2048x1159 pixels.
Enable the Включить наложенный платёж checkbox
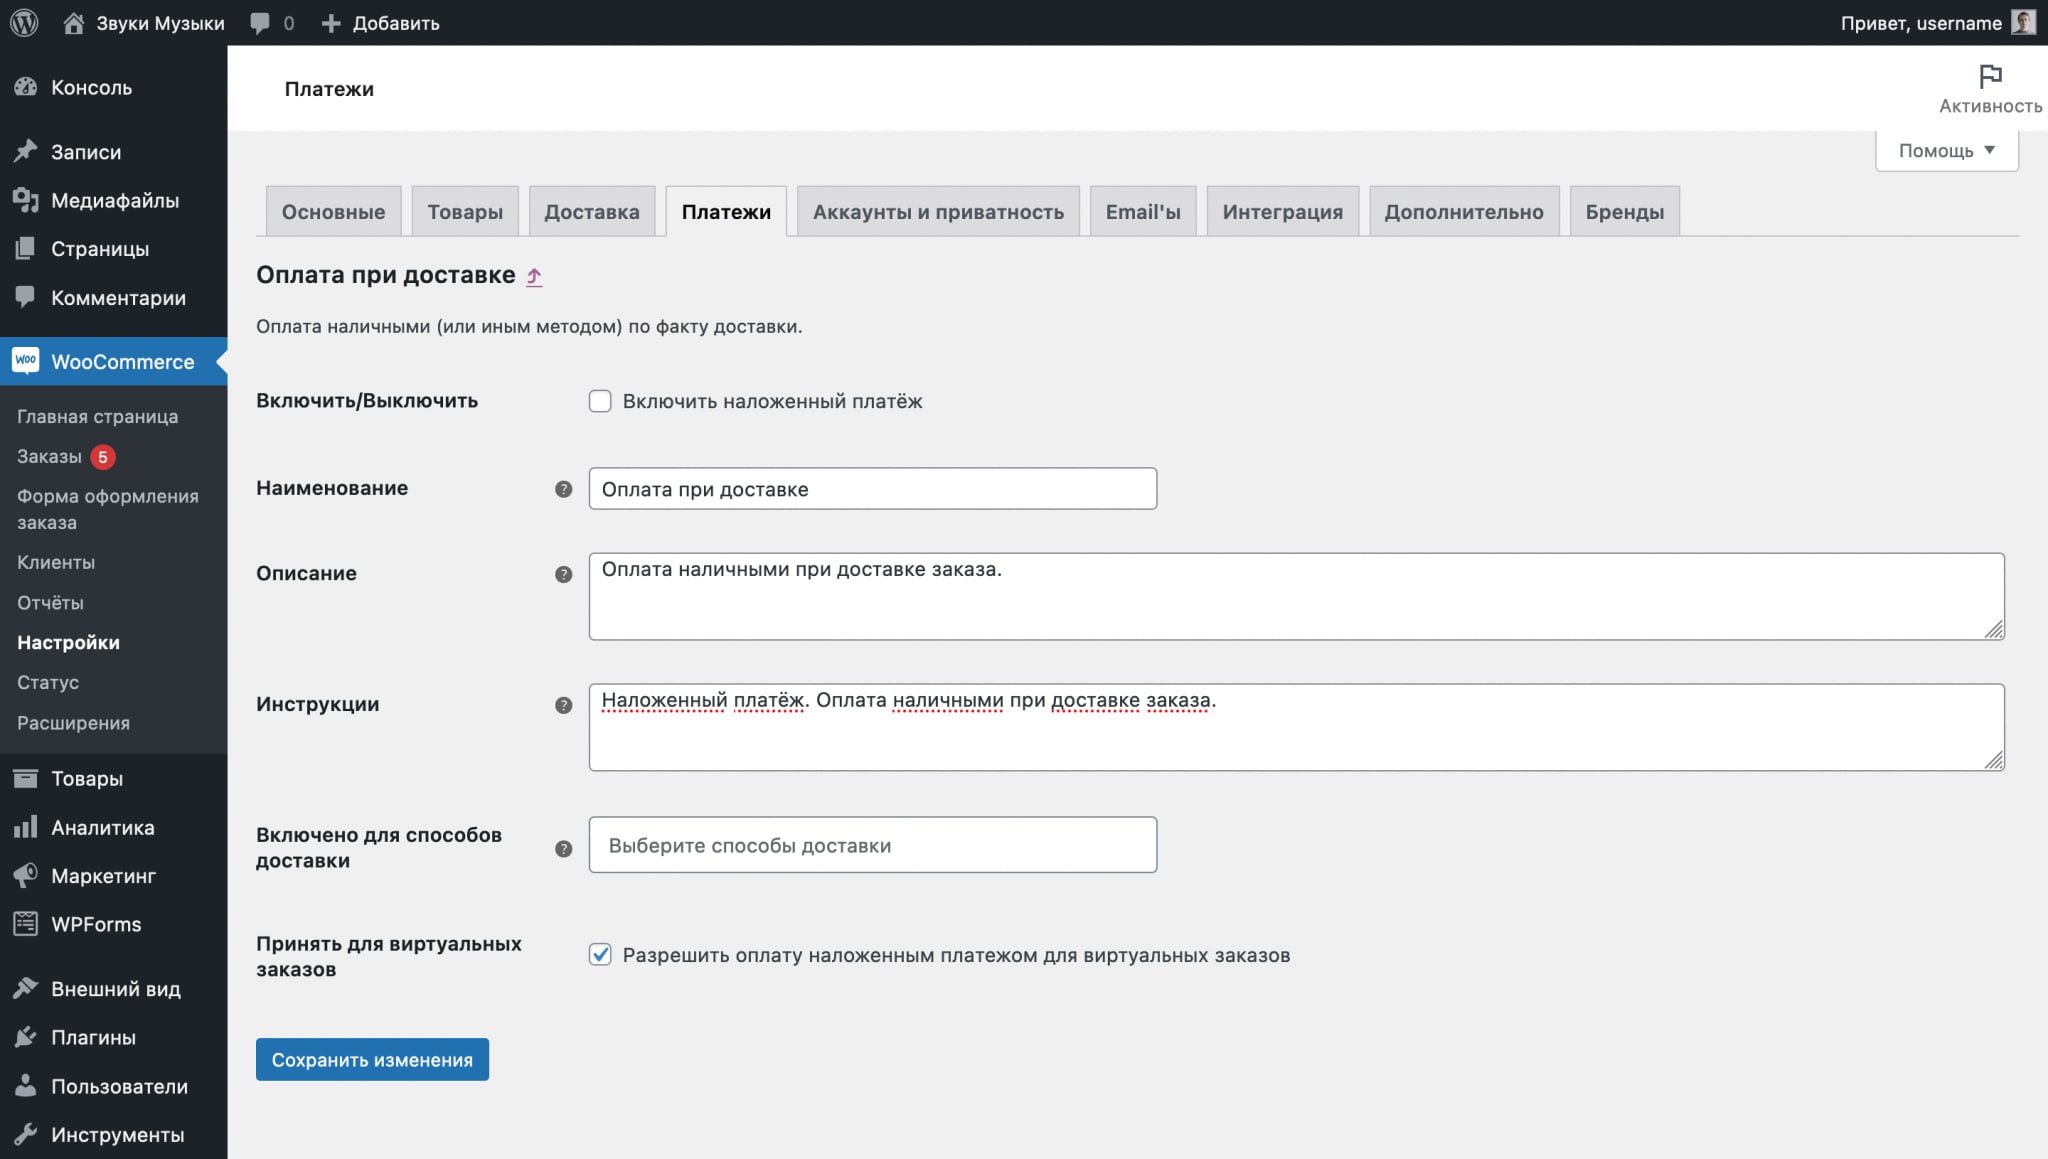pos(600,401)
